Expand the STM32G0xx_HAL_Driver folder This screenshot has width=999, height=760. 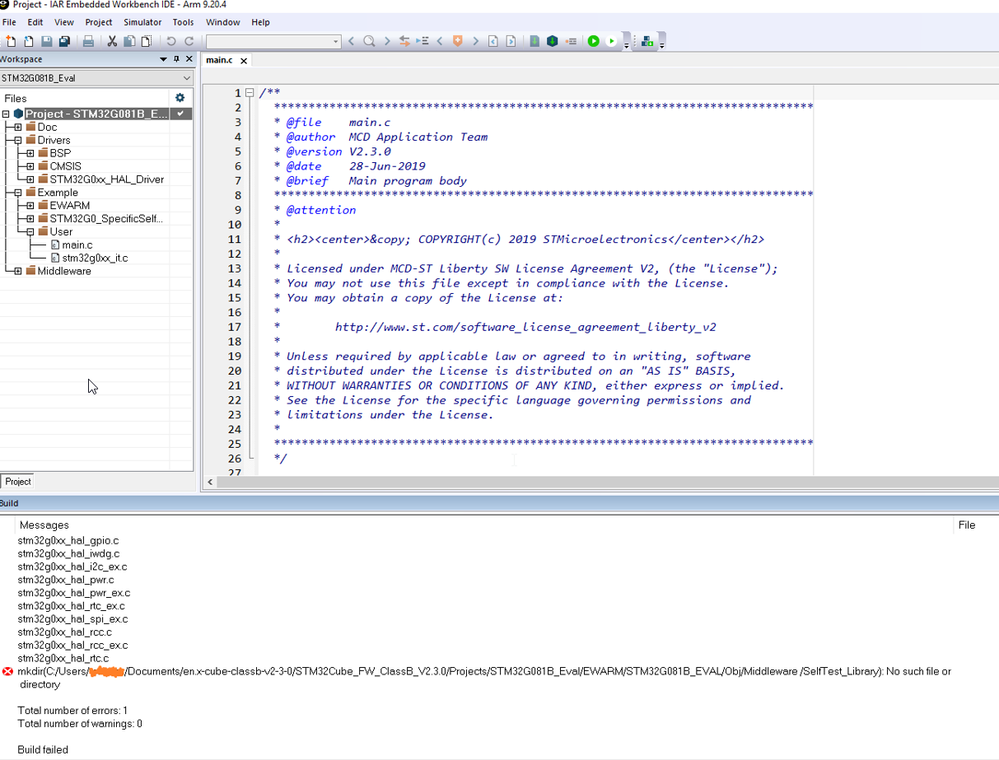coord(30,180)
